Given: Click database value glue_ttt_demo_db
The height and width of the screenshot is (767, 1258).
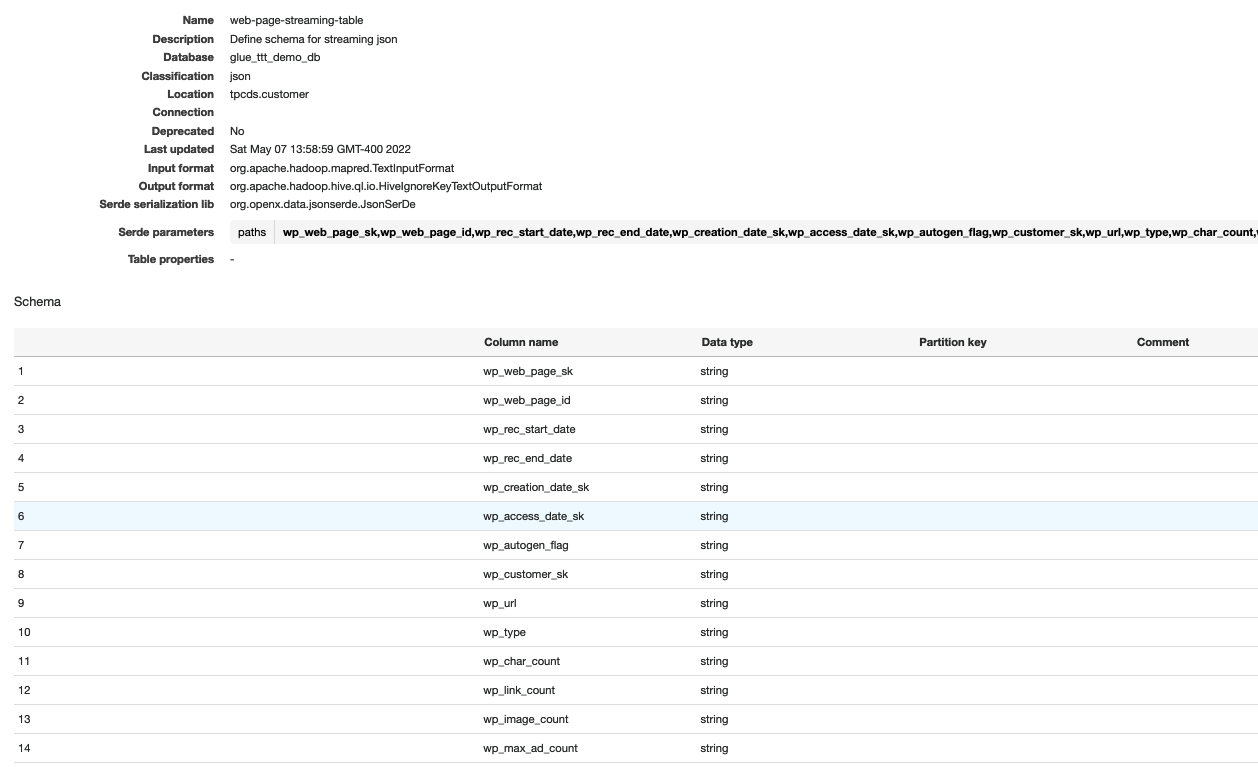Looking at the screenshot, I should click(275, 57).
